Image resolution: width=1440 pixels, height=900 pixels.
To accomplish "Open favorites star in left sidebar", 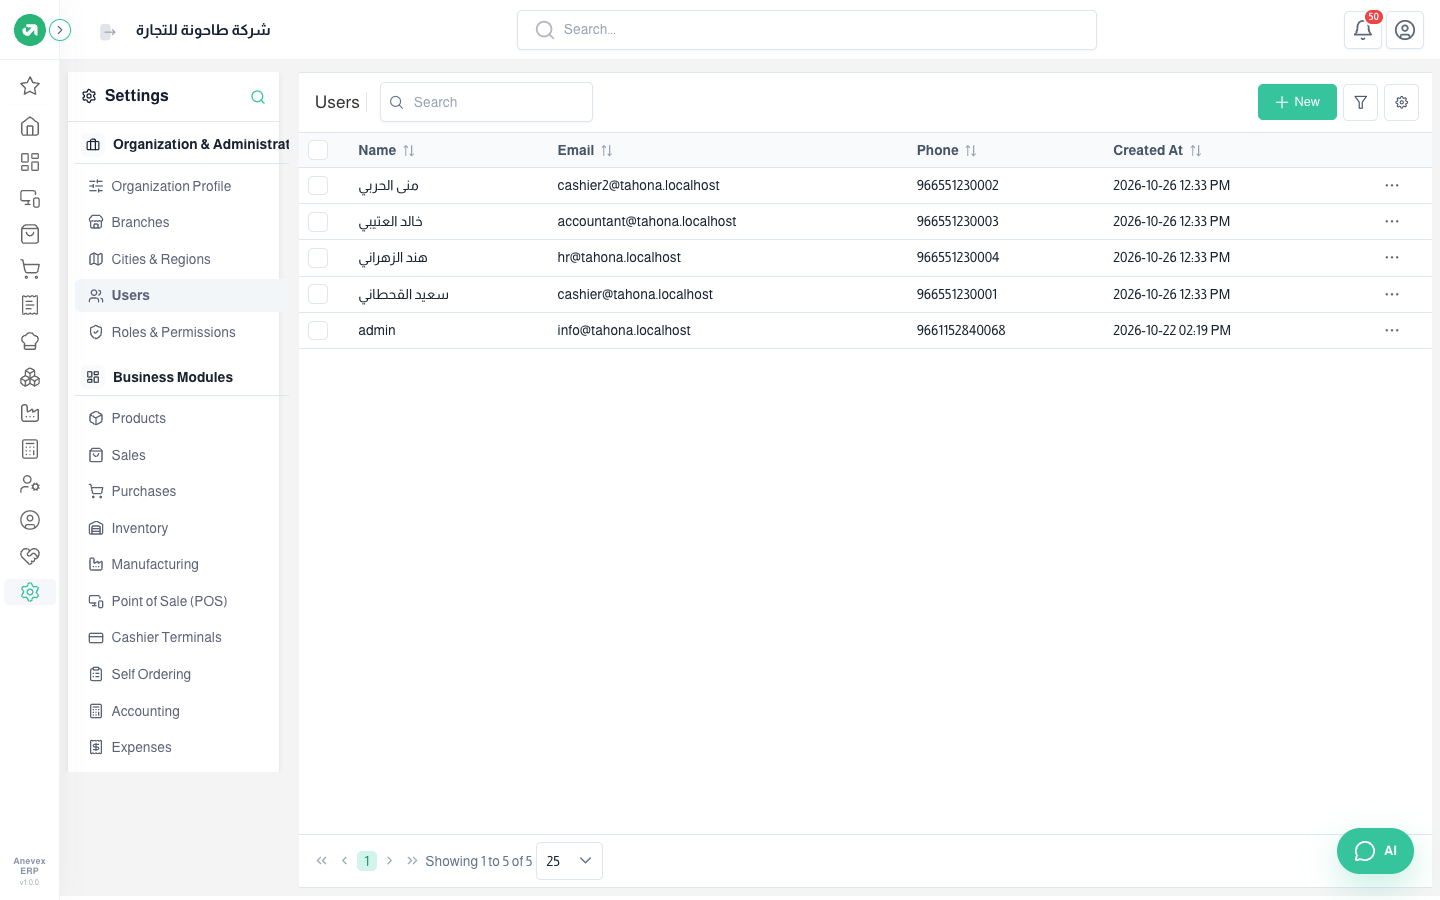I will coord(30,86).
